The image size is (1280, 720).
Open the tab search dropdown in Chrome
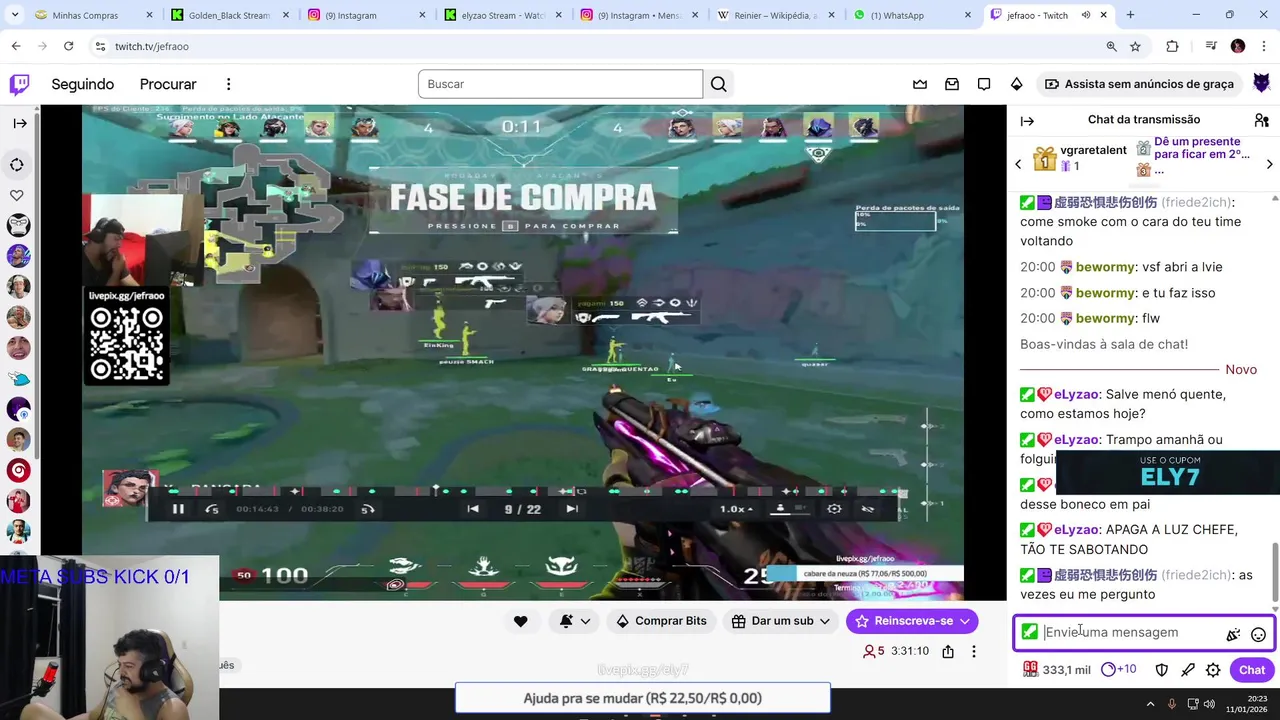click(15, 15)
